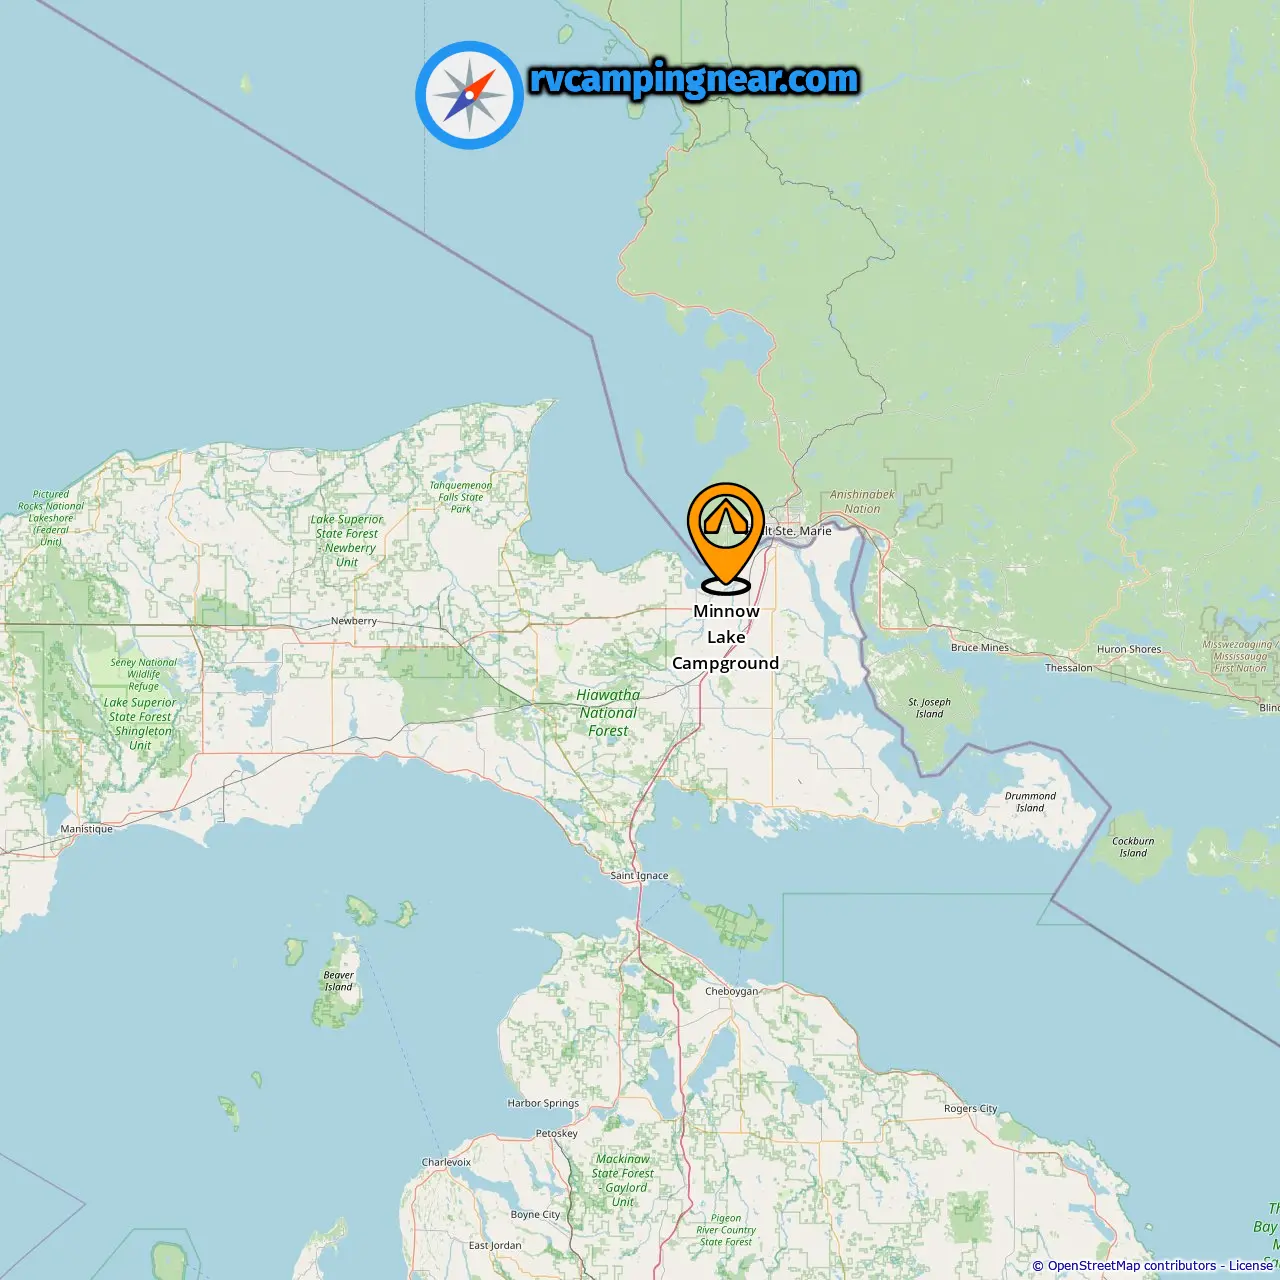
Task: Click the Seney National Wildlife Refuge label
Action: [x=143, y=674]
